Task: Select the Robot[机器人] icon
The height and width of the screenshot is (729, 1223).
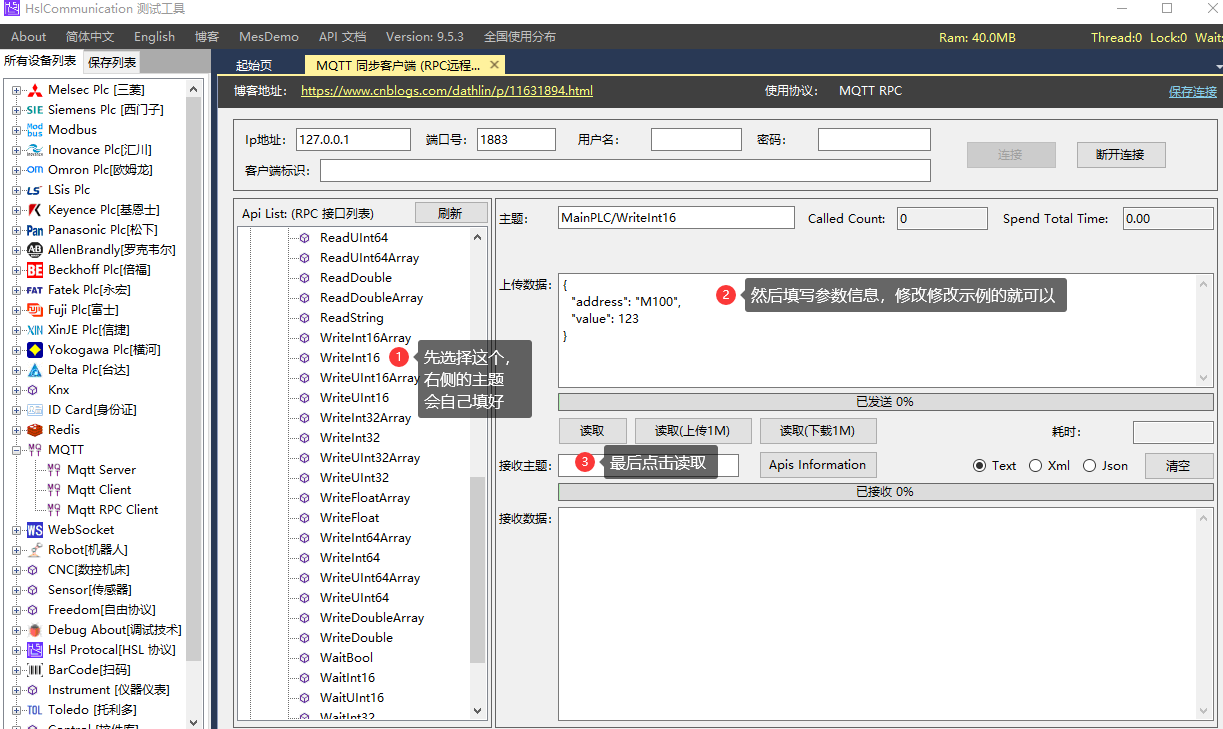Action: (x=34, y=549)
